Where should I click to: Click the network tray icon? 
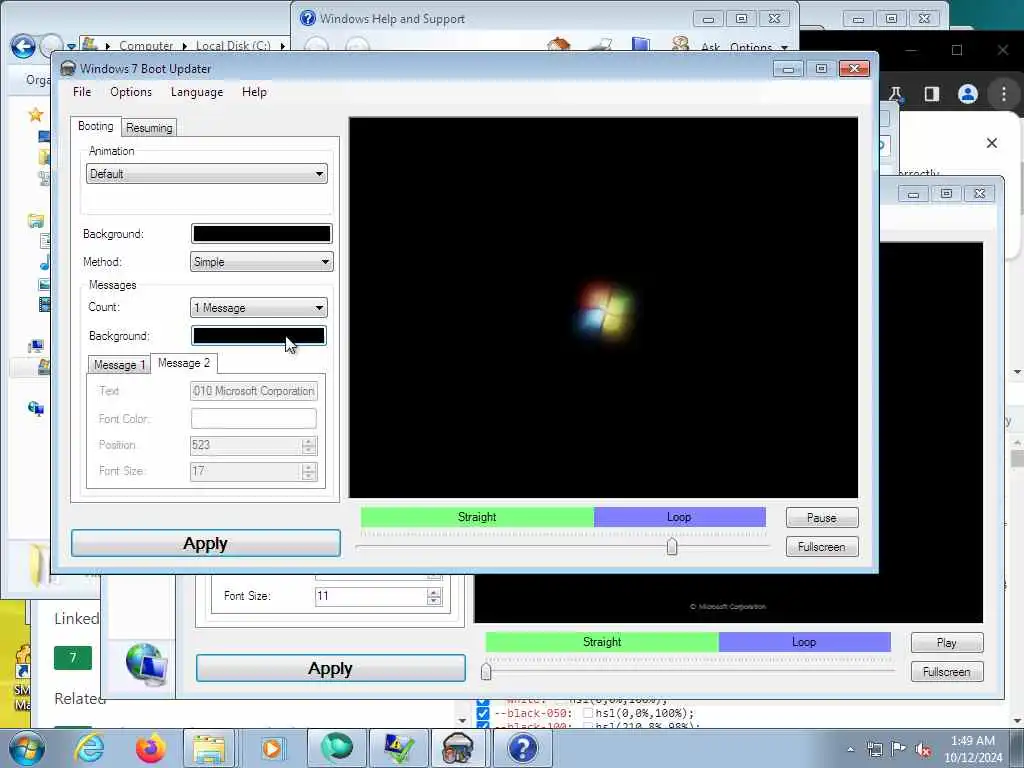[x=874, y=749]
